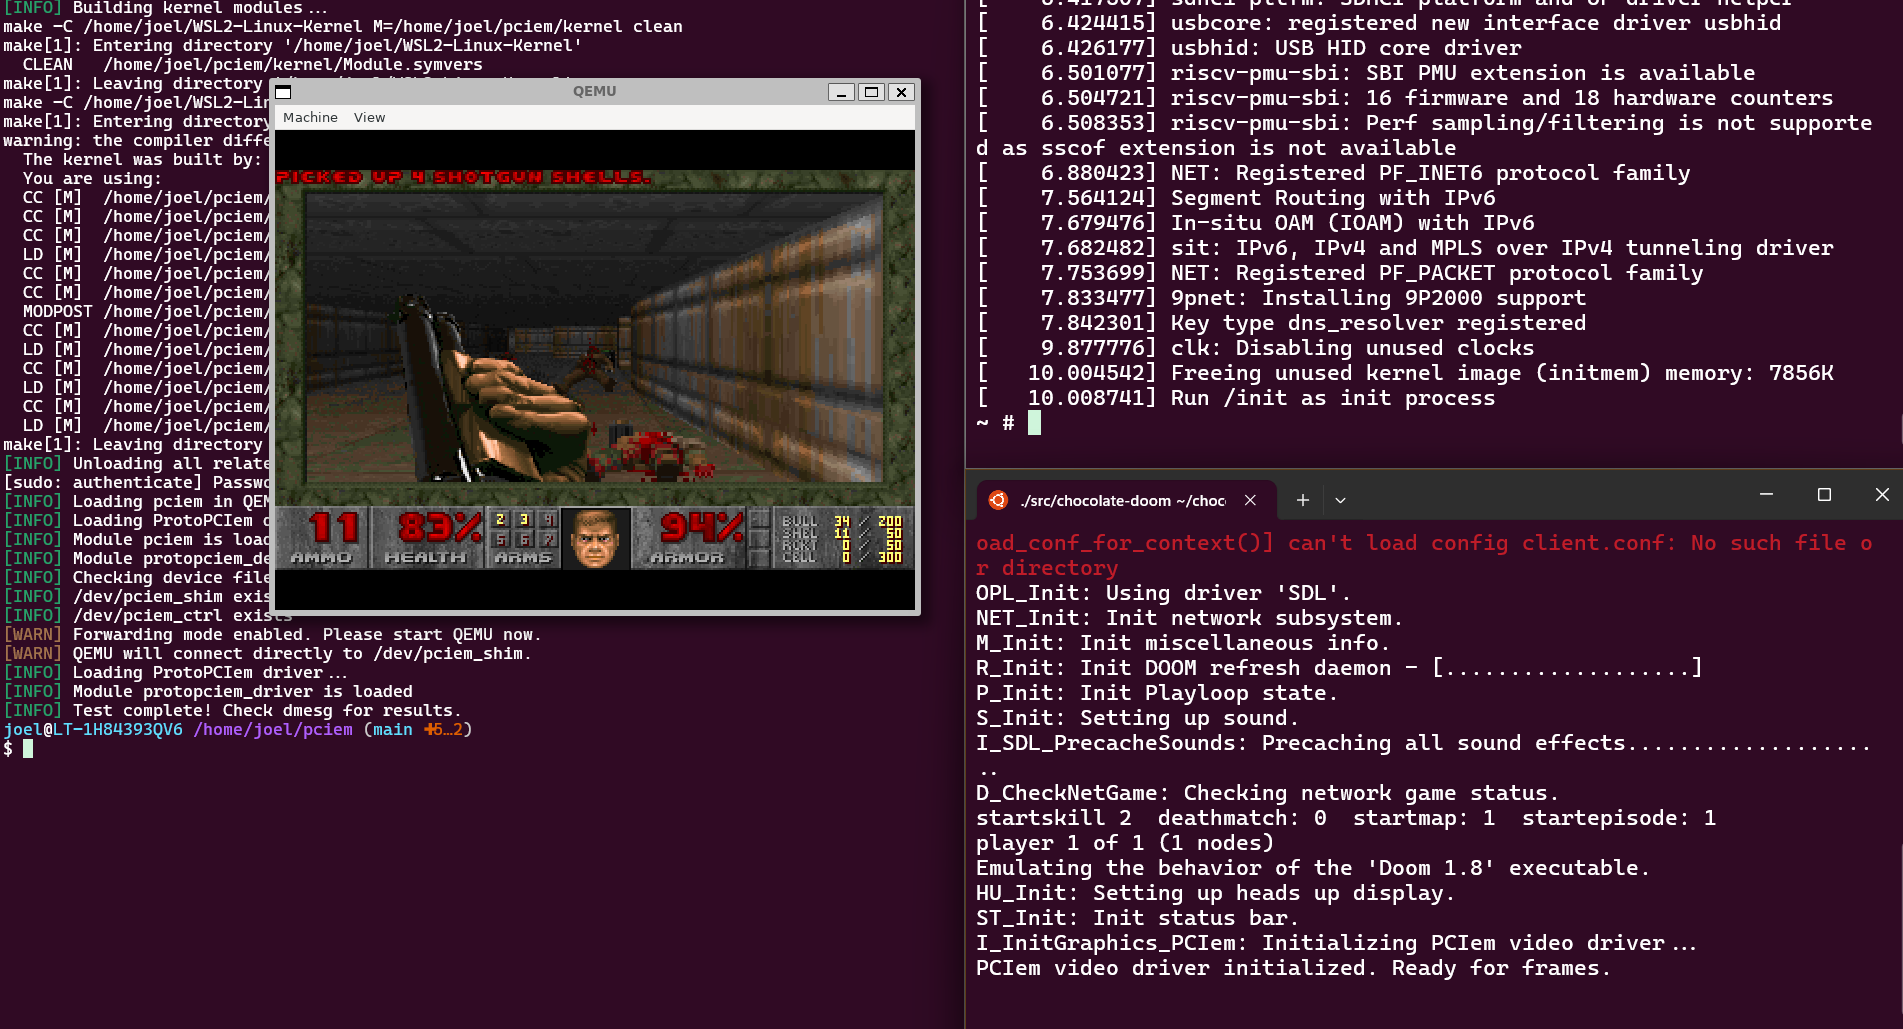Screen dimensions: 1903x1029
Task: Click the Doom ammo counter showing 11
Action: 333,528
